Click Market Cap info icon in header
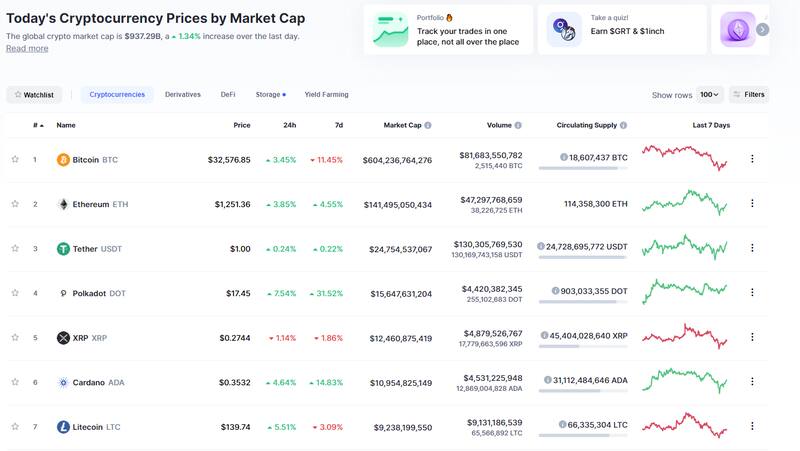The width and height of the screenshot is (800, 451). tap(428, 126)
